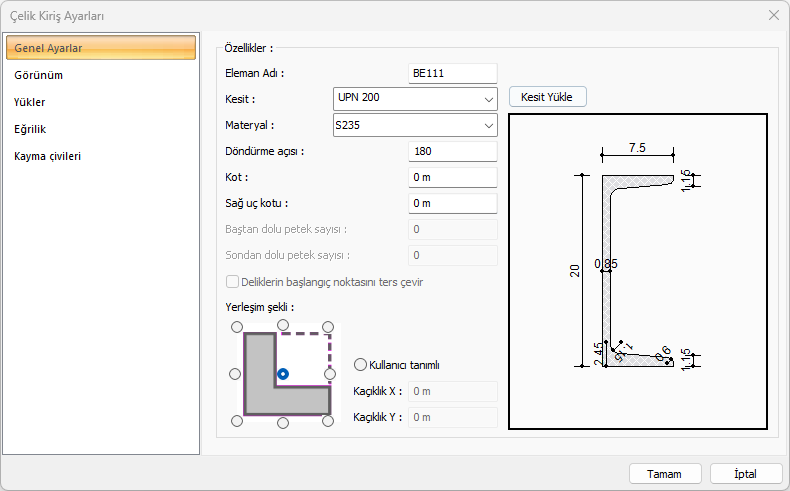Click the Döndürme açısı field
The image size is (790, 491).
(453, 152)
